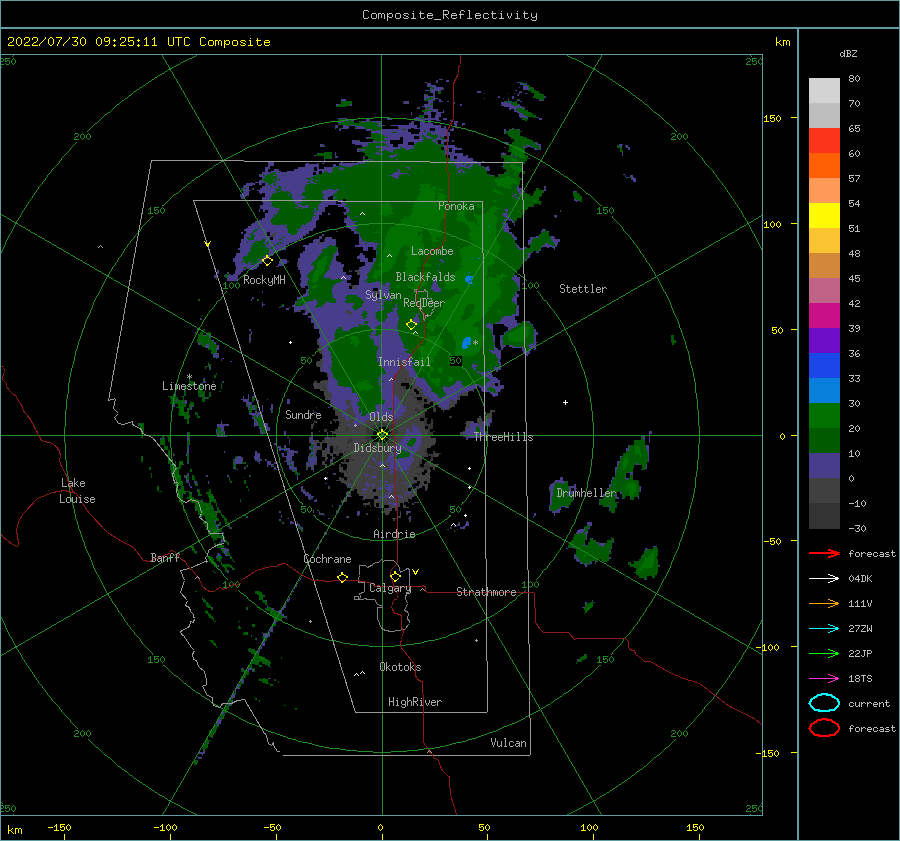Click the red forecast arrow in the legend
Viewport: 900px width, 841px height.
click(x=824, y=553)
